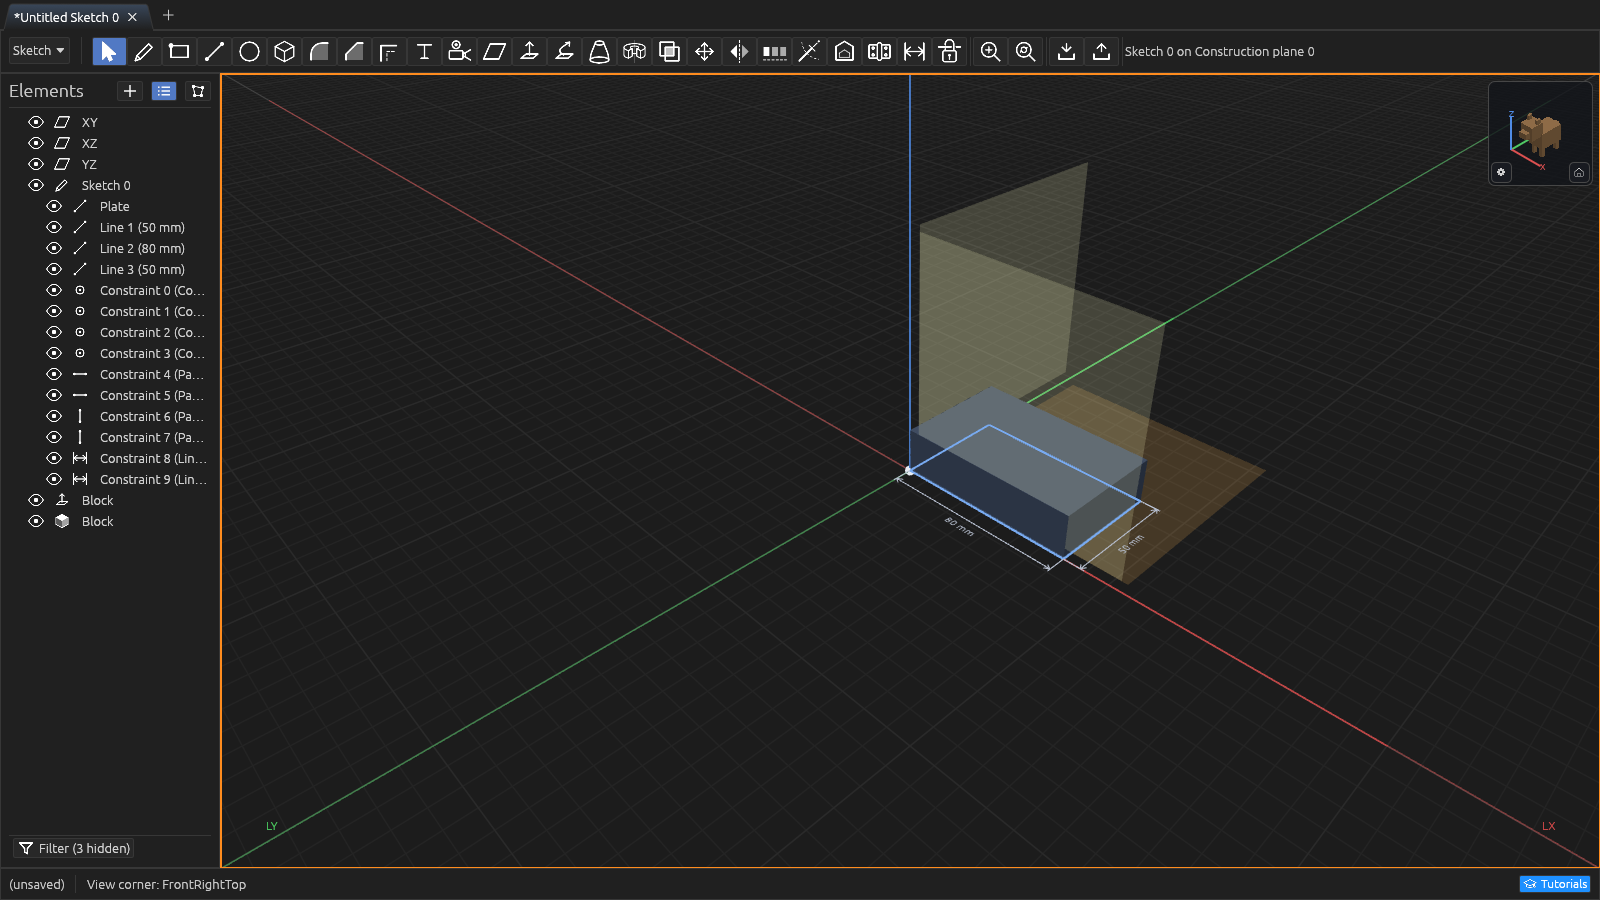Select Constraint 9 linear dimension item
Image resolution: width=1600 pixels, height=900 pixels.
[153, 479]
